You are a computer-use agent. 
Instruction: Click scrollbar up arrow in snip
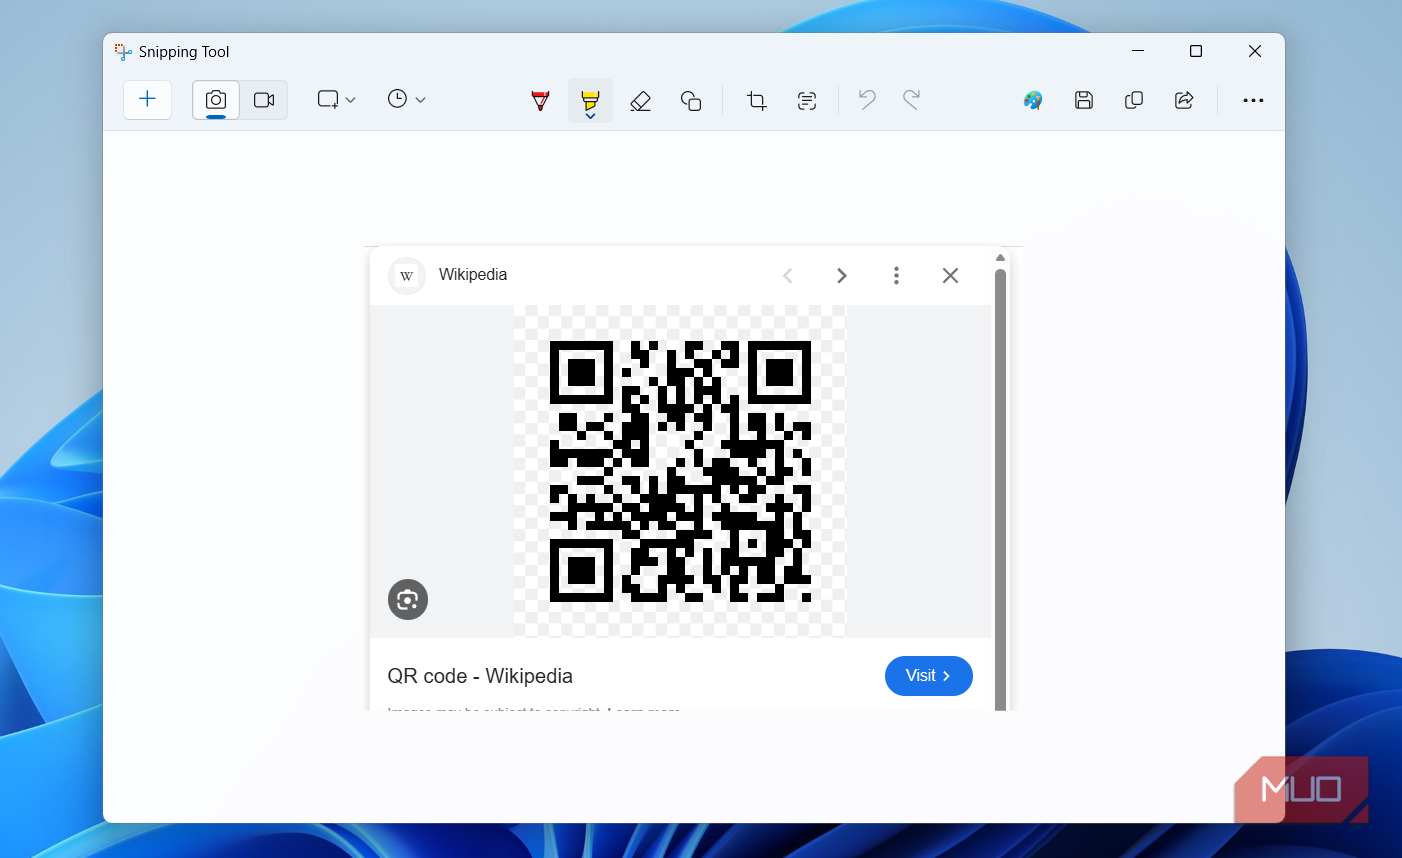click(x=1000, y=258)
